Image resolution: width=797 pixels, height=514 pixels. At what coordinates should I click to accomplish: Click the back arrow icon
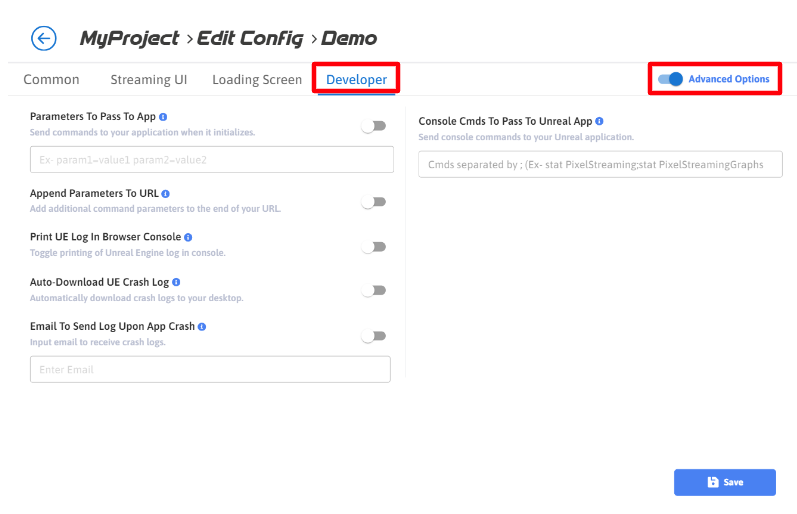point(44,39)
